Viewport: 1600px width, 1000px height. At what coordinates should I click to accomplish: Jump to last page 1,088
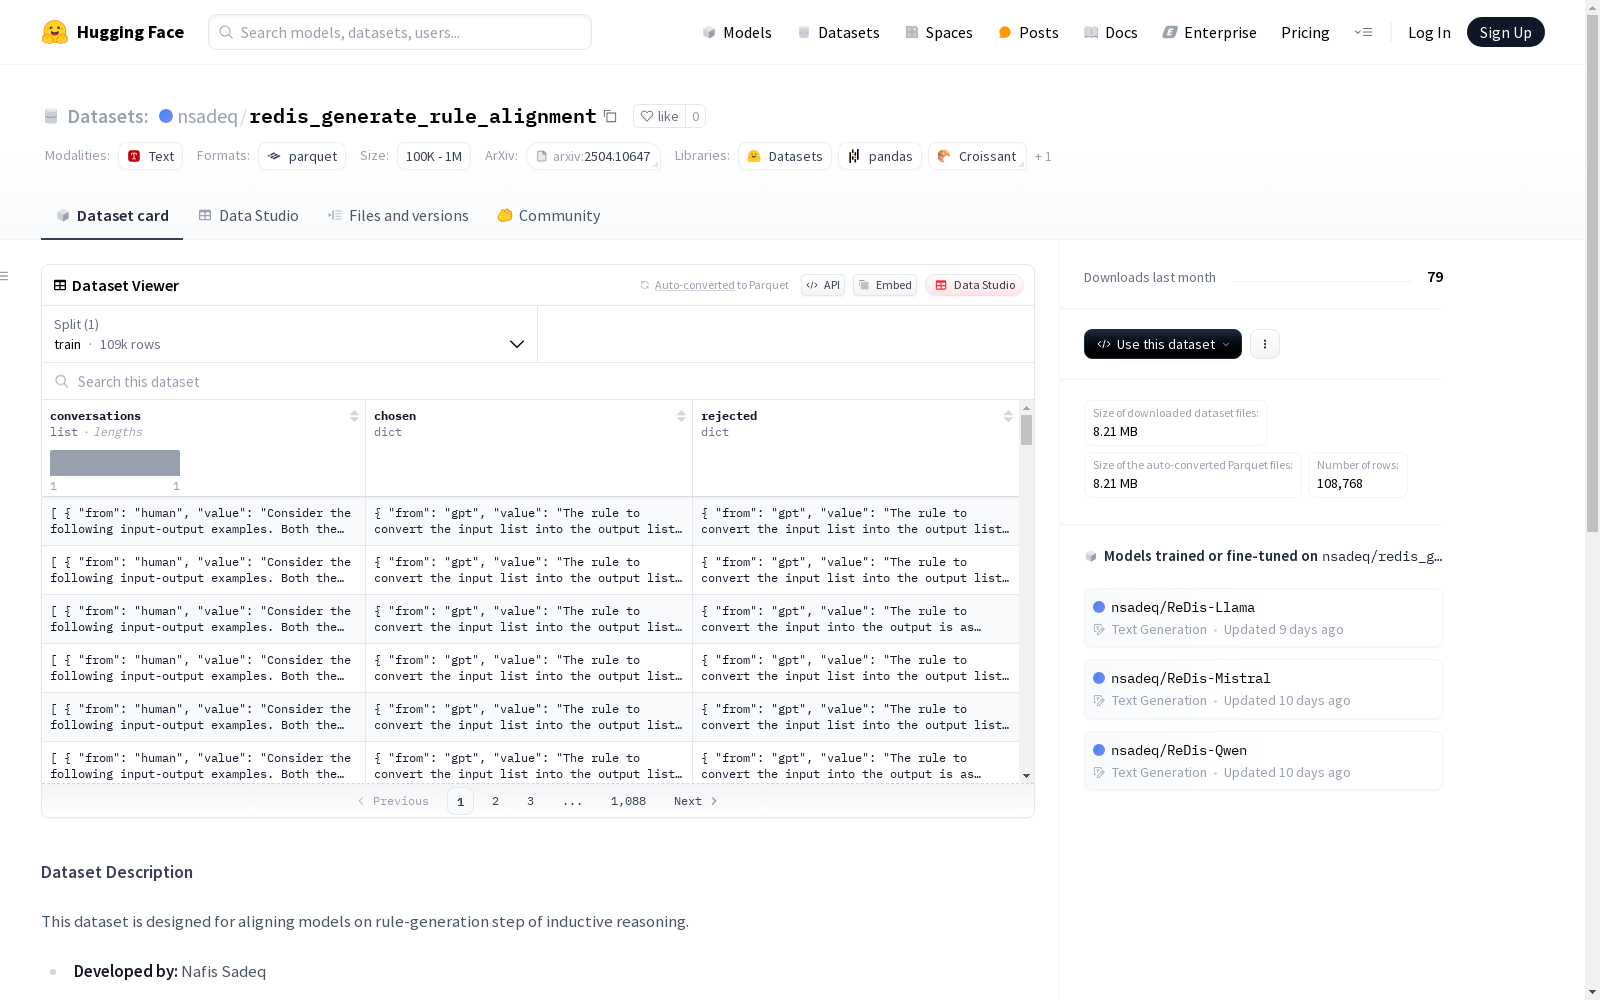(x=628, y=801)
